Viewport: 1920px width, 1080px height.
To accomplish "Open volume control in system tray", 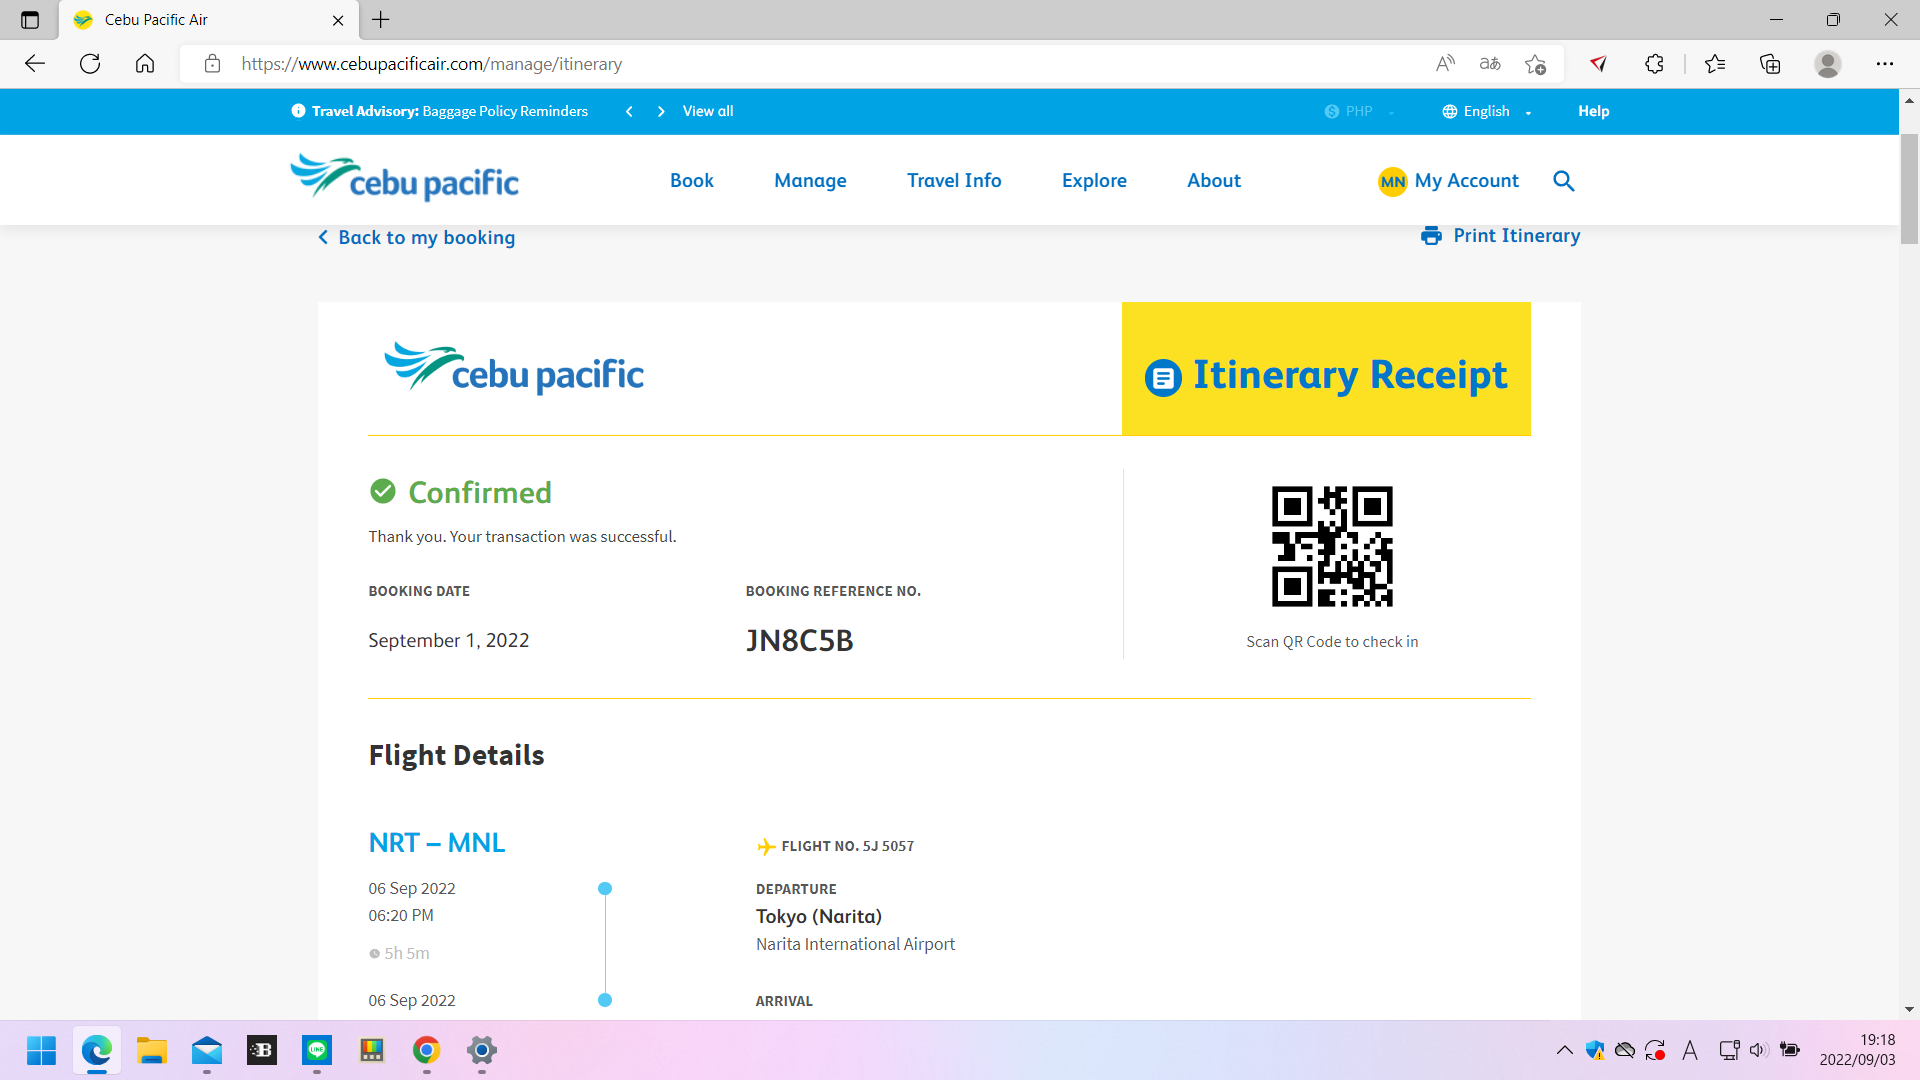I will pyautogui.click(x=1759, y=1050).
